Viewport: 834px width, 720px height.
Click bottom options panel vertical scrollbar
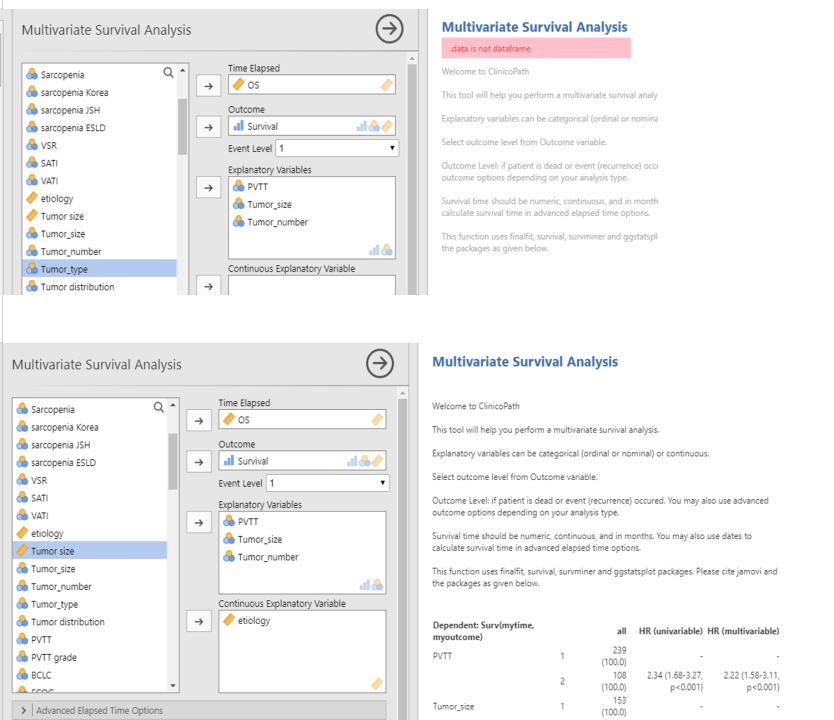tap(403, 558)
